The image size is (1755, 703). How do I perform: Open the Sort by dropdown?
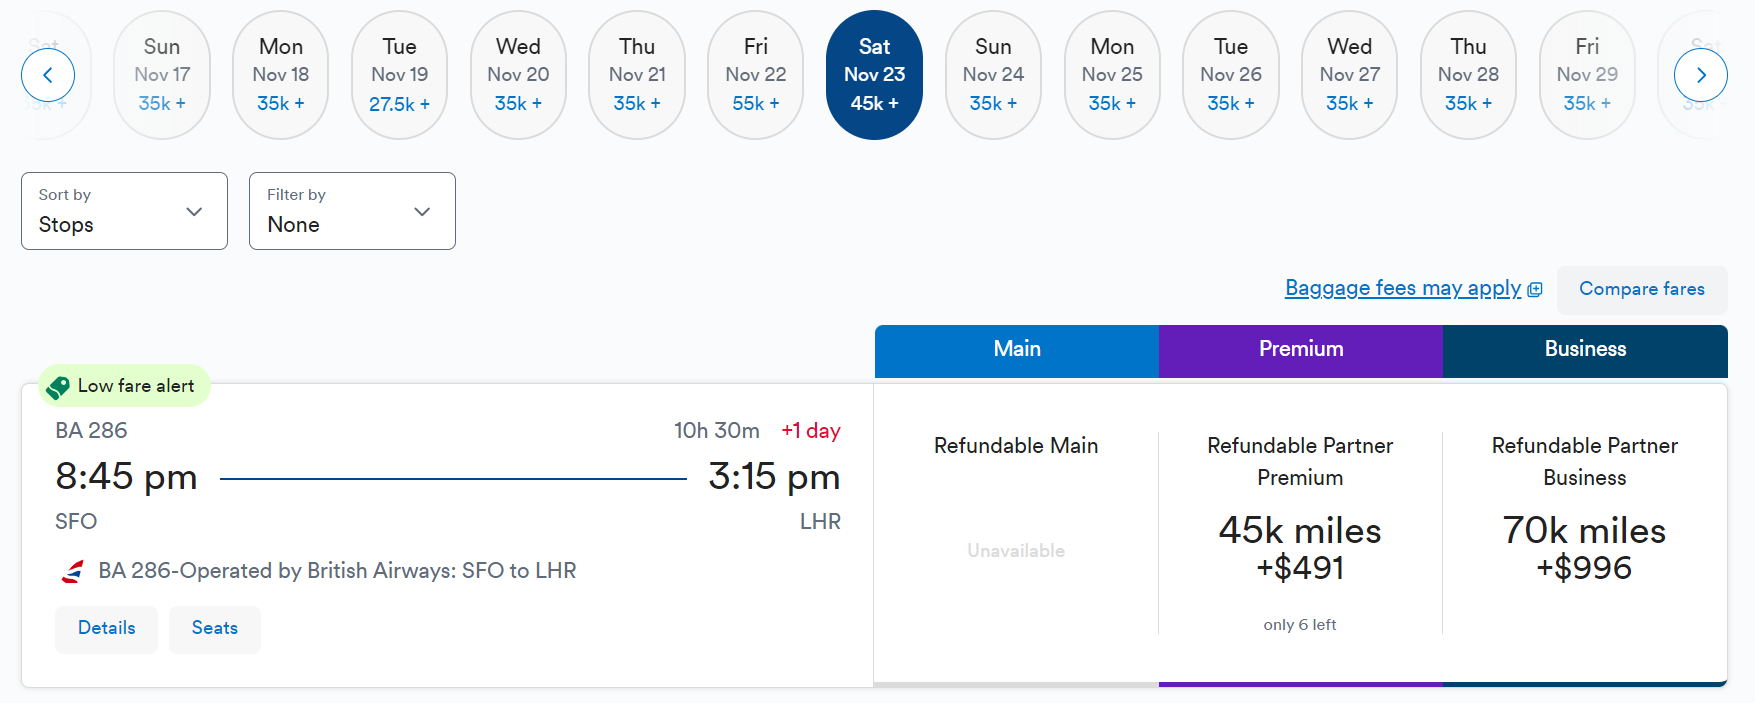coord(123,211)
